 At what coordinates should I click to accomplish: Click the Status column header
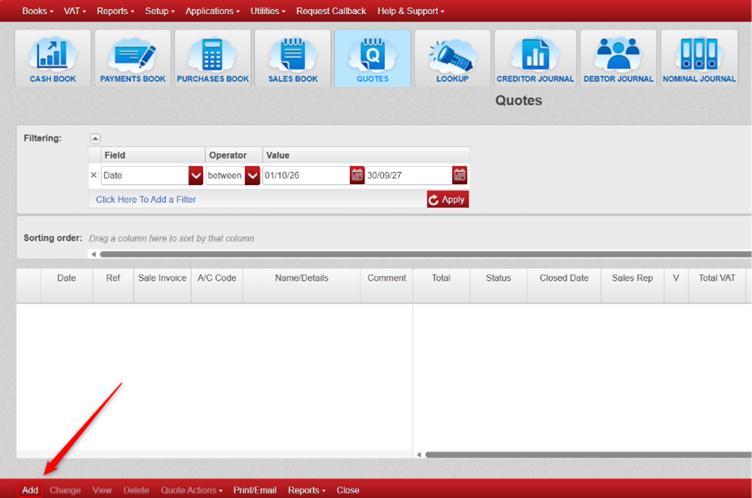(498, 285)
